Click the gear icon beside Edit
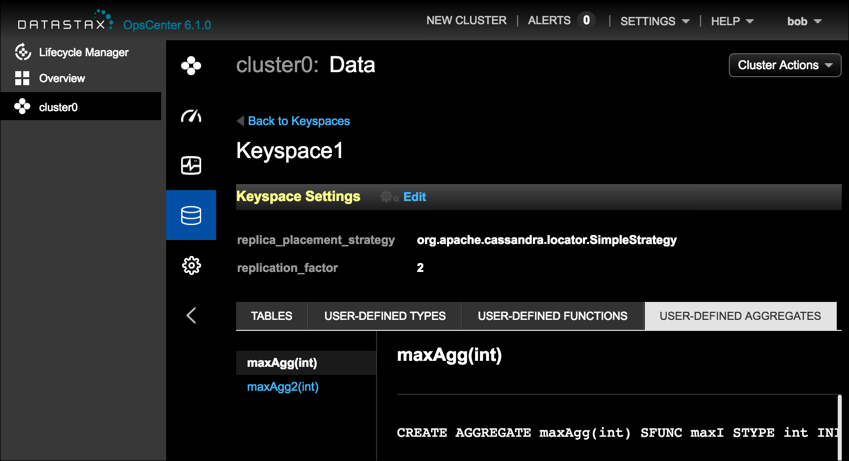This screenshot has height=461, width=849. (389, 197)
